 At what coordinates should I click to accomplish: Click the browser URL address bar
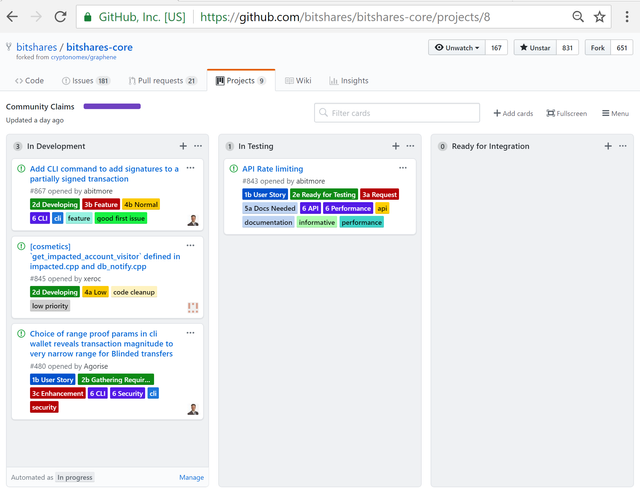point(343,17)
